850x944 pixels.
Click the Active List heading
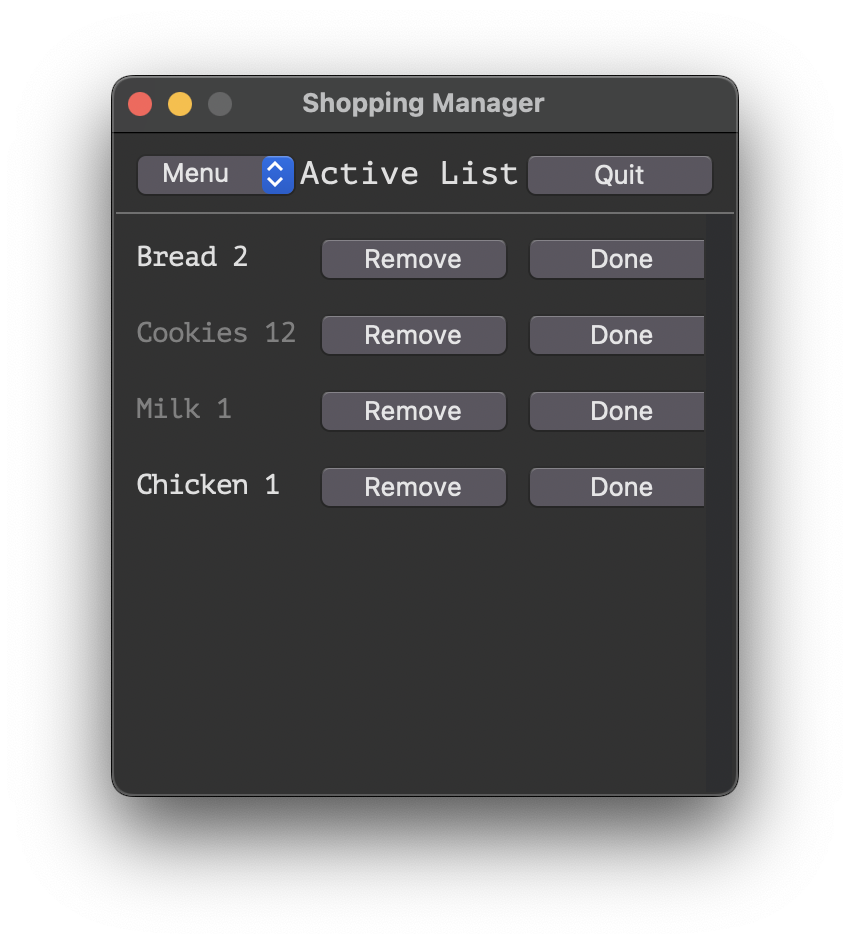pos(409,174)
